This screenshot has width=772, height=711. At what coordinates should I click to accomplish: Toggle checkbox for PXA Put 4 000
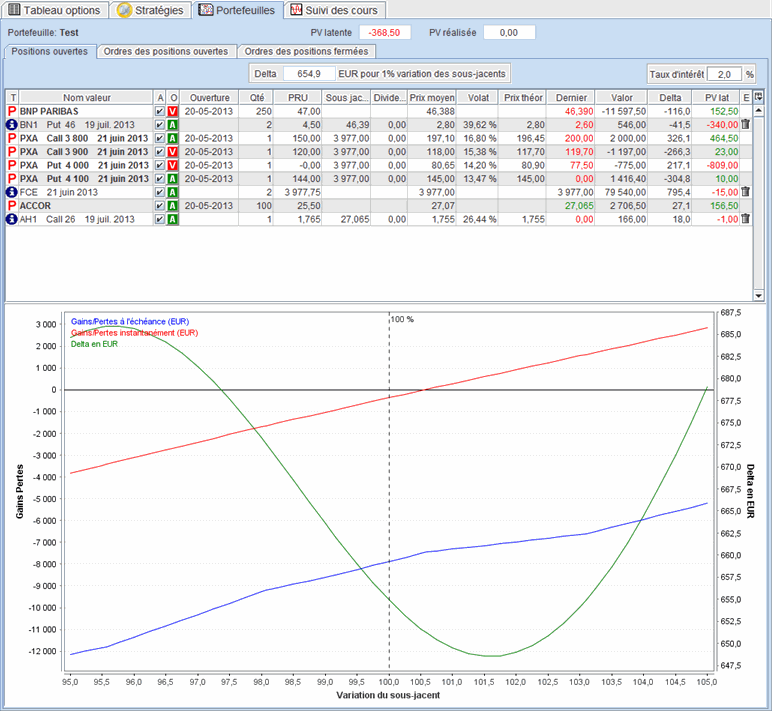[x=160, y=165]
